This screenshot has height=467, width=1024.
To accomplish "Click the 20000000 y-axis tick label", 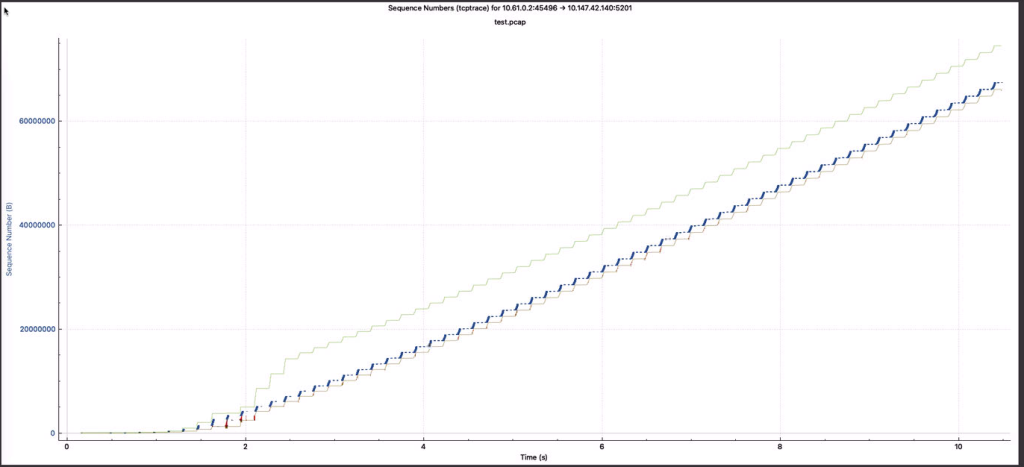I will (35, 329).
